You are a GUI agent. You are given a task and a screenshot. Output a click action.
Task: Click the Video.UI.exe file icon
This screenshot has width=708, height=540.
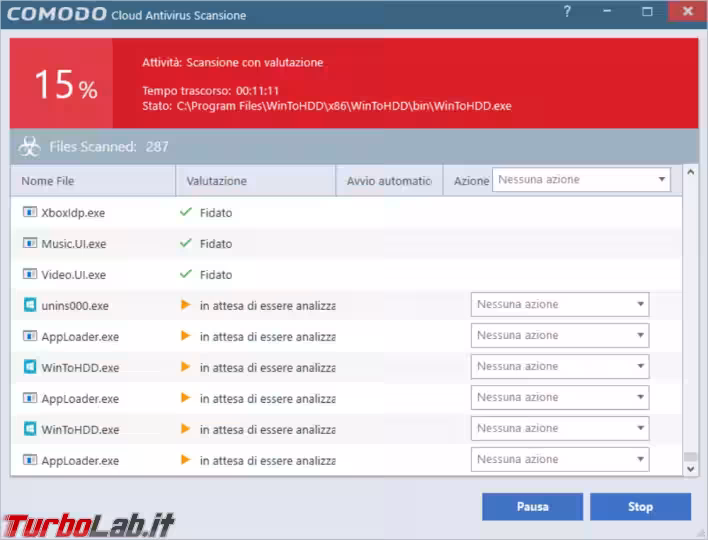[30, 274]
